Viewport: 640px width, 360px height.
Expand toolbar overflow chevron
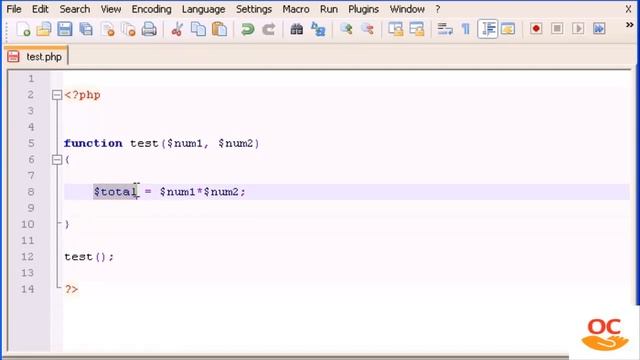click(629, 25)
